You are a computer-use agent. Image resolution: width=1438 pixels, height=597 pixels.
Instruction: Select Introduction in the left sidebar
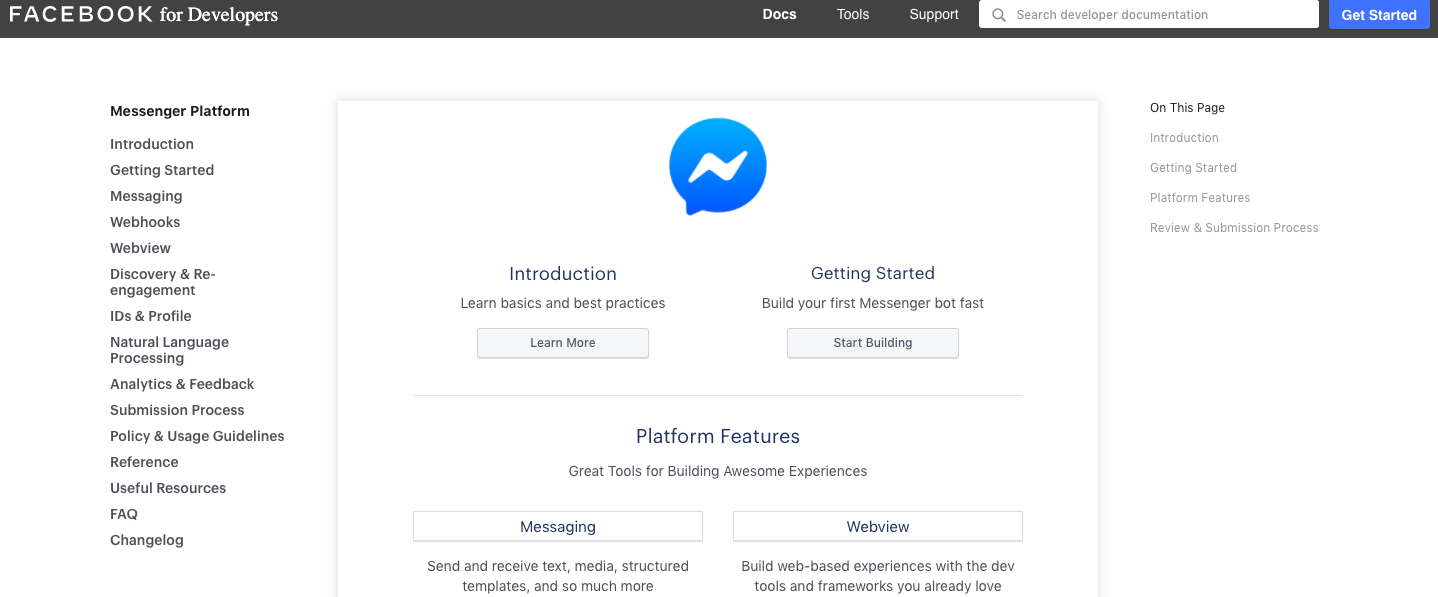(x=152, y=144)
